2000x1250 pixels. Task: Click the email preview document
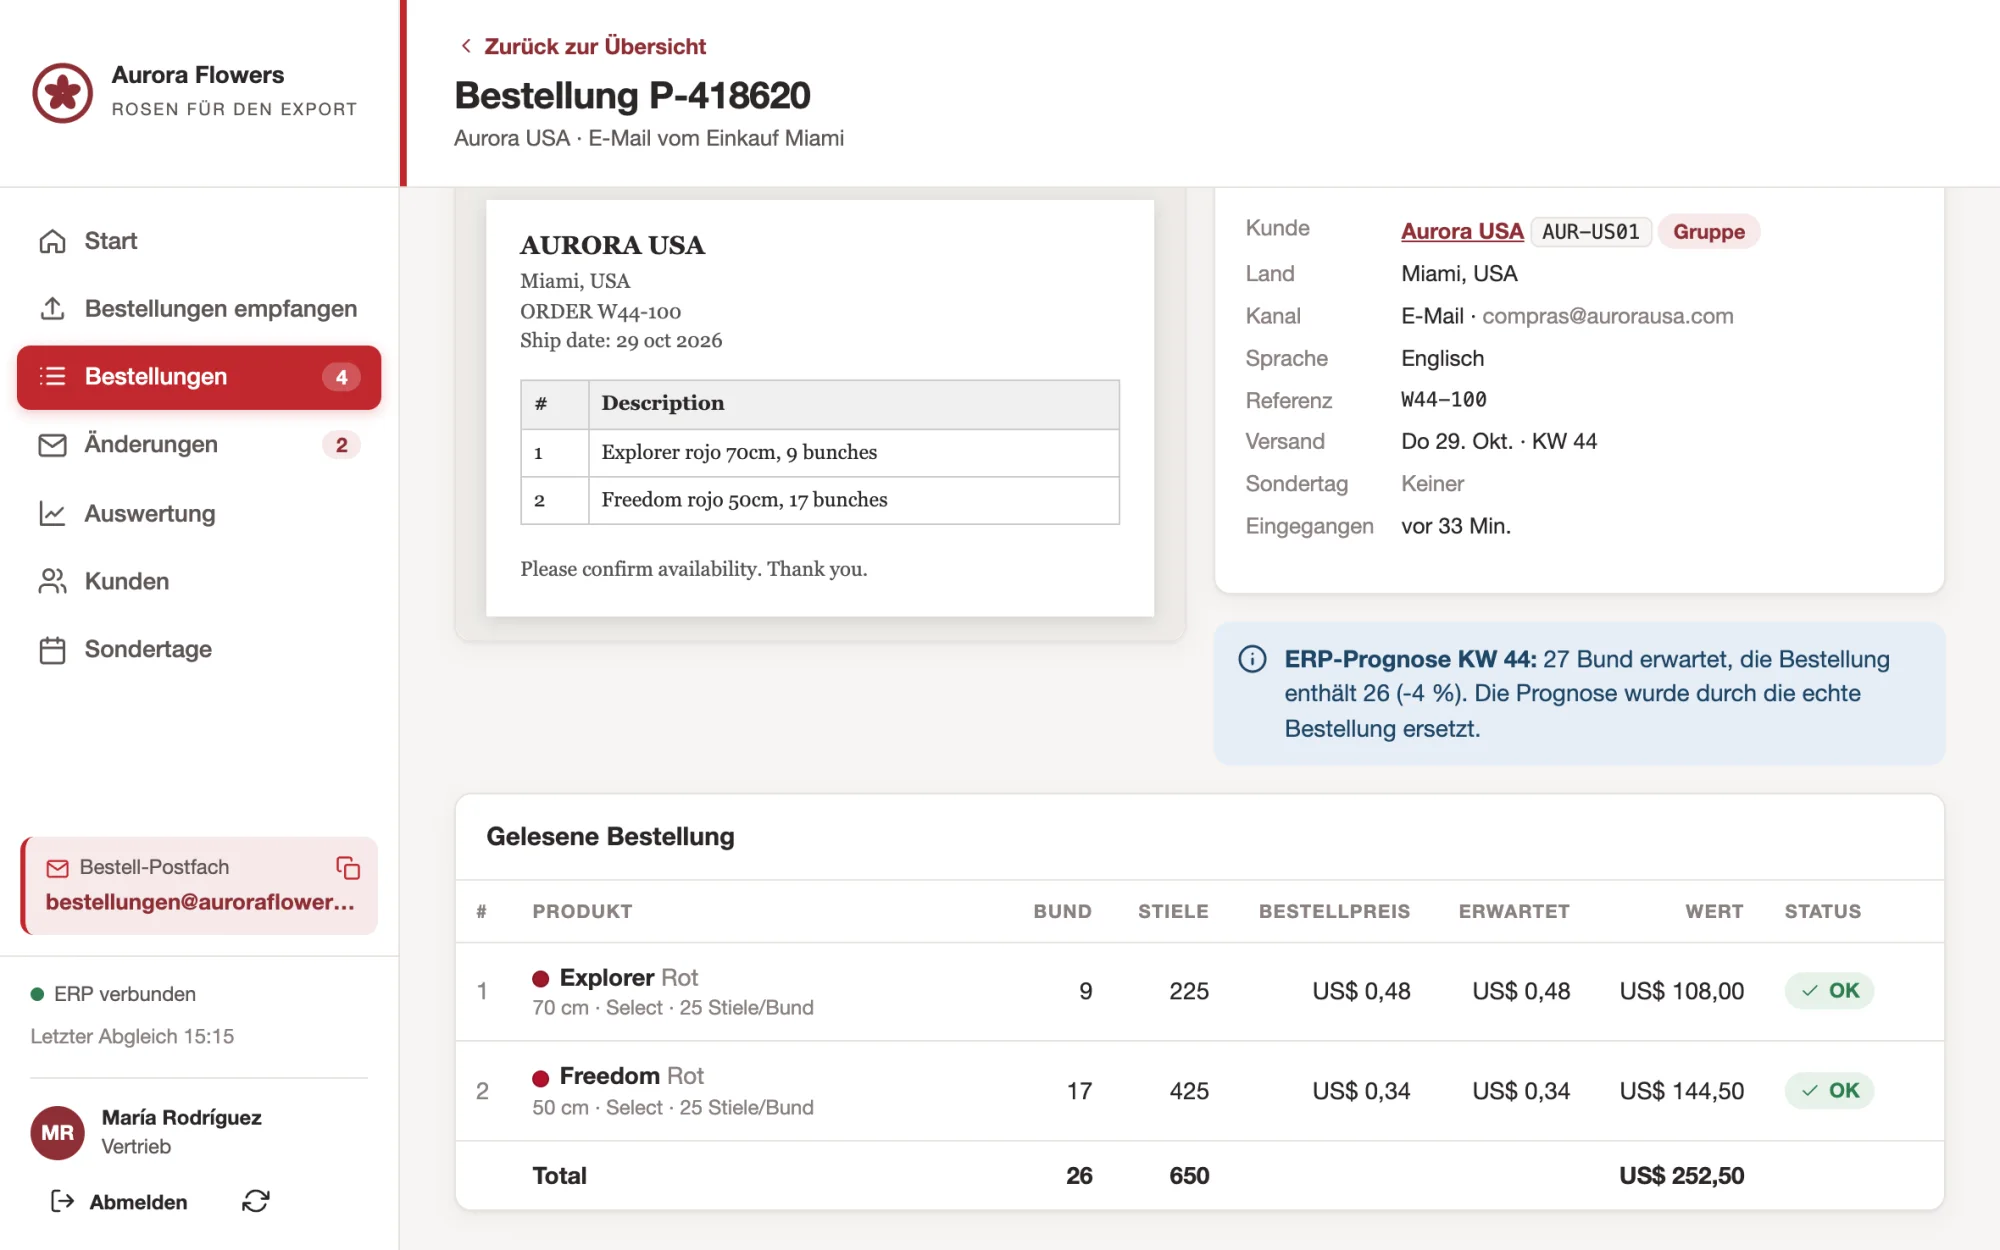coord(820,408)
